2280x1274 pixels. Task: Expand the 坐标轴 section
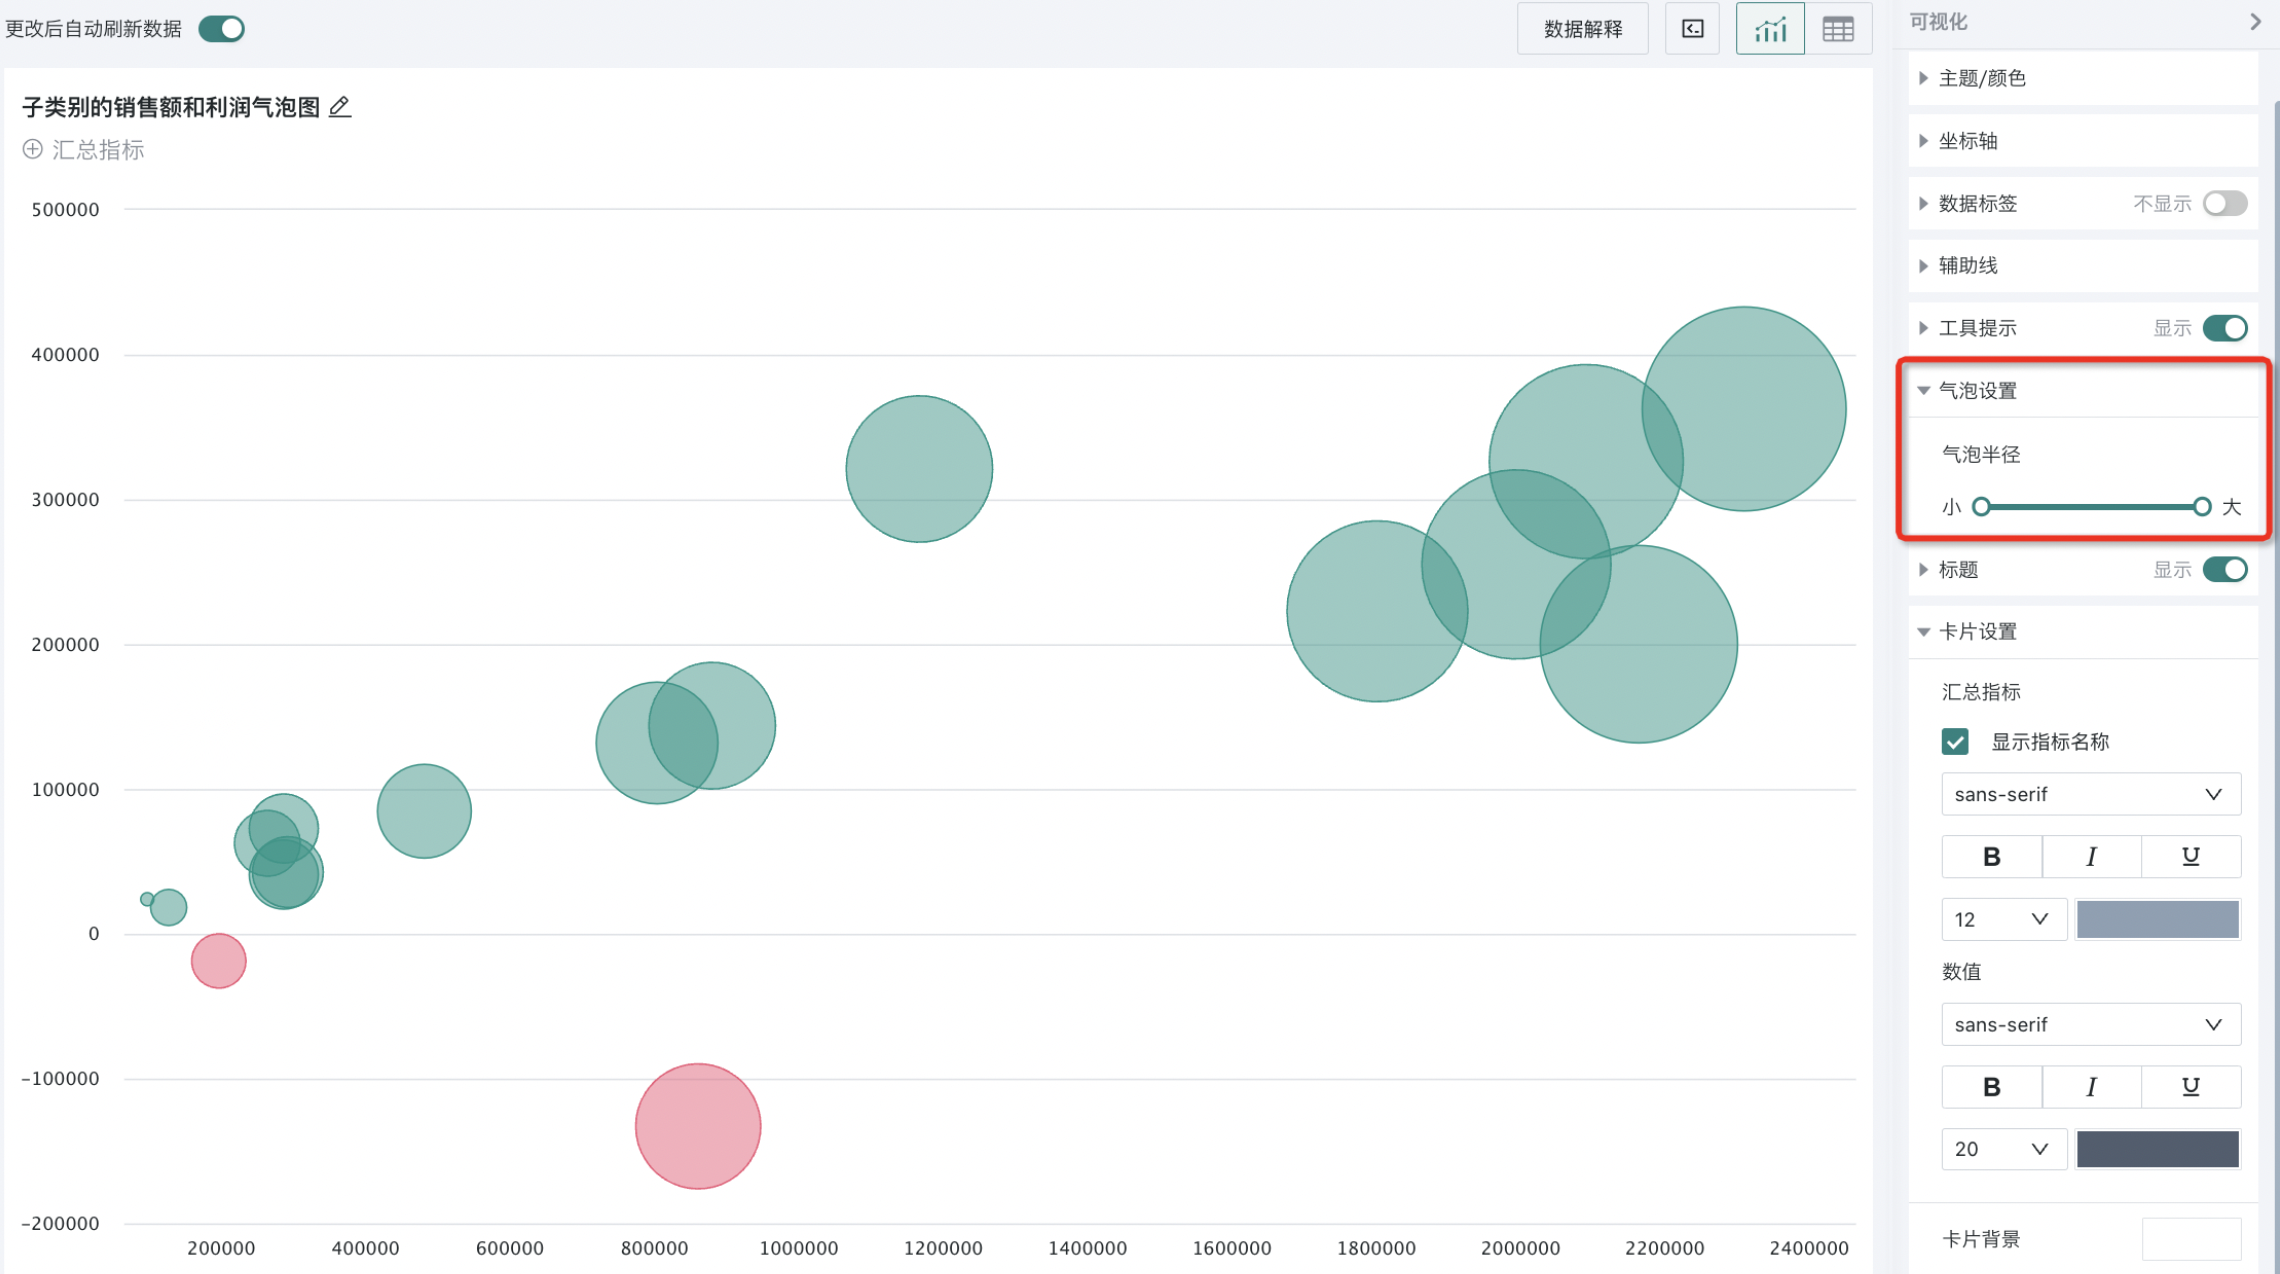(x=1967, y=141)
